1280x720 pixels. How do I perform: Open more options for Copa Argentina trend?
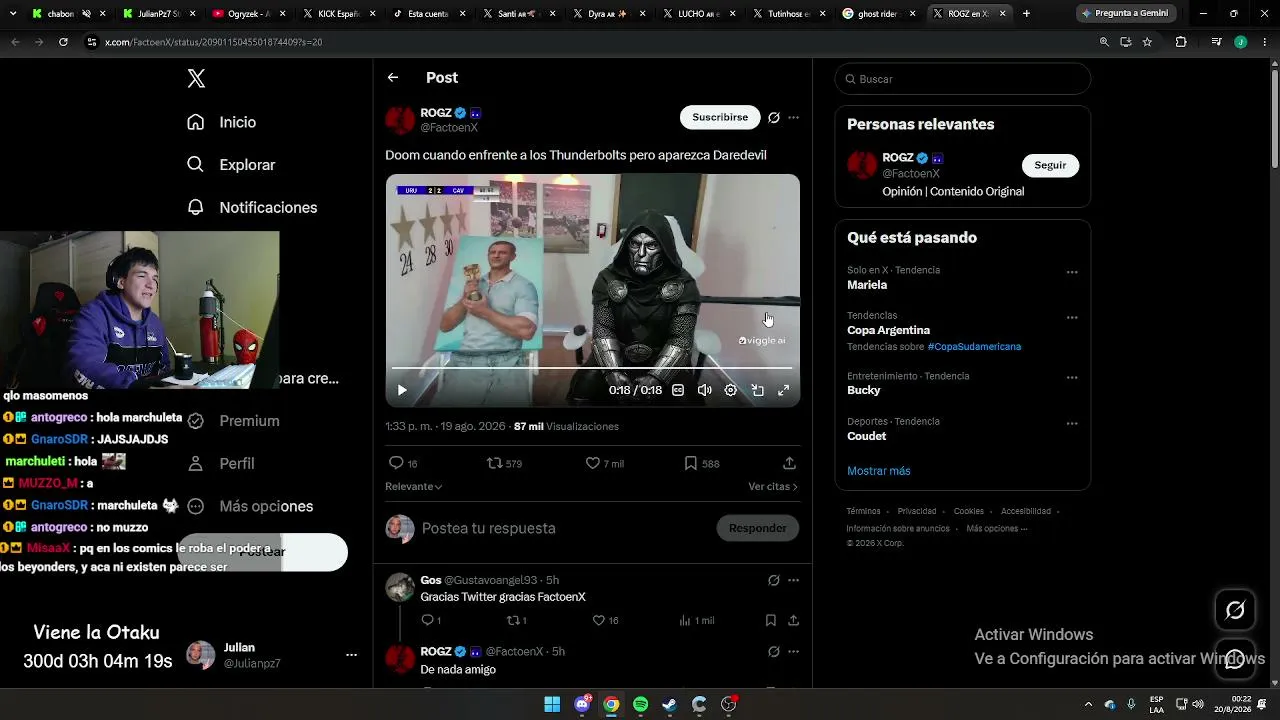point(1072,318)
